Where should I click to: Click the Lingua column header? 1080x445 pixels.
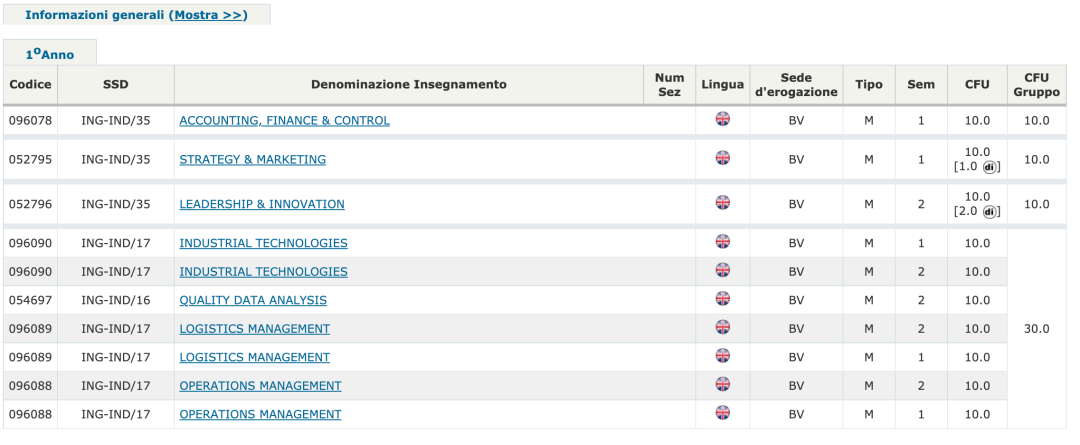[x=723, y=85]
